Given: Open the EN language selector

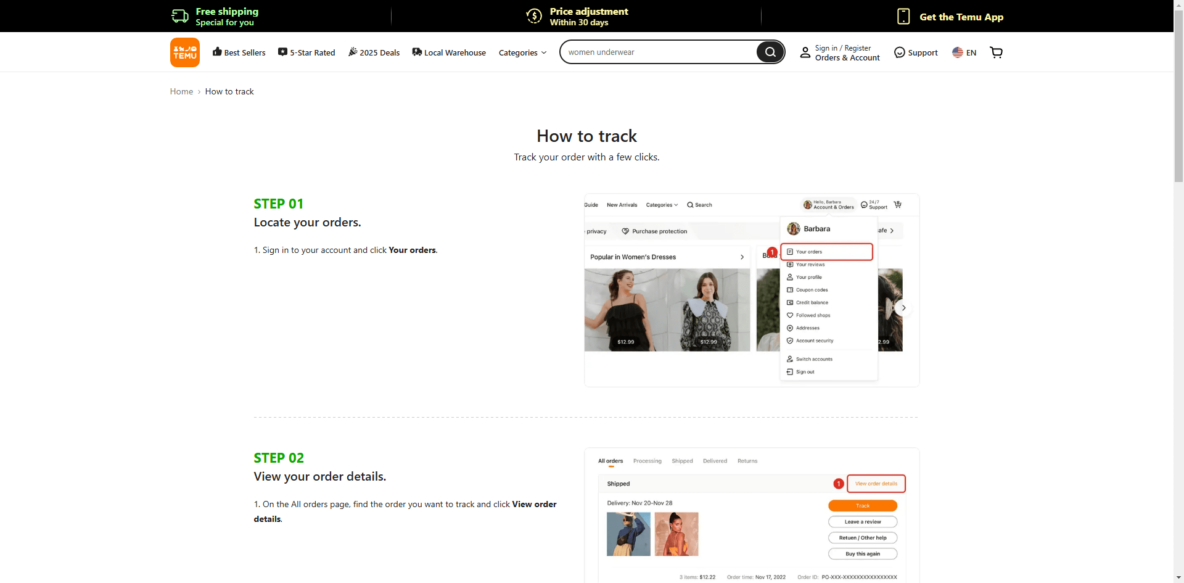Looking at the screenshot, I should tap(963, 51).
